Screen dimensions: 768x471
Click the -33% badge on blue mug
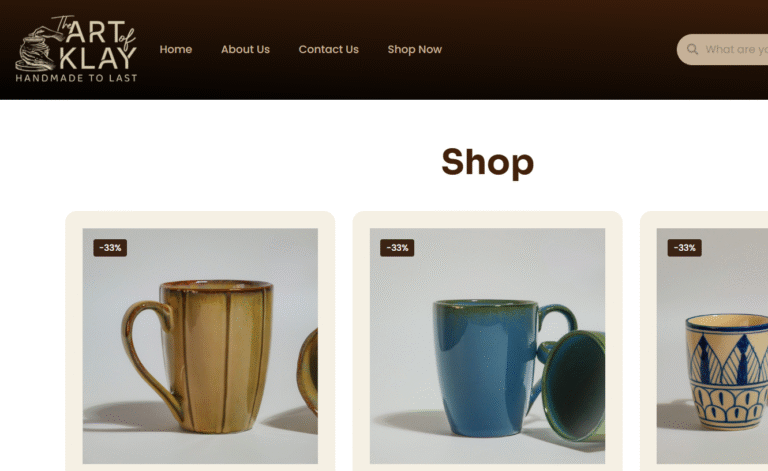pos(397,248)
